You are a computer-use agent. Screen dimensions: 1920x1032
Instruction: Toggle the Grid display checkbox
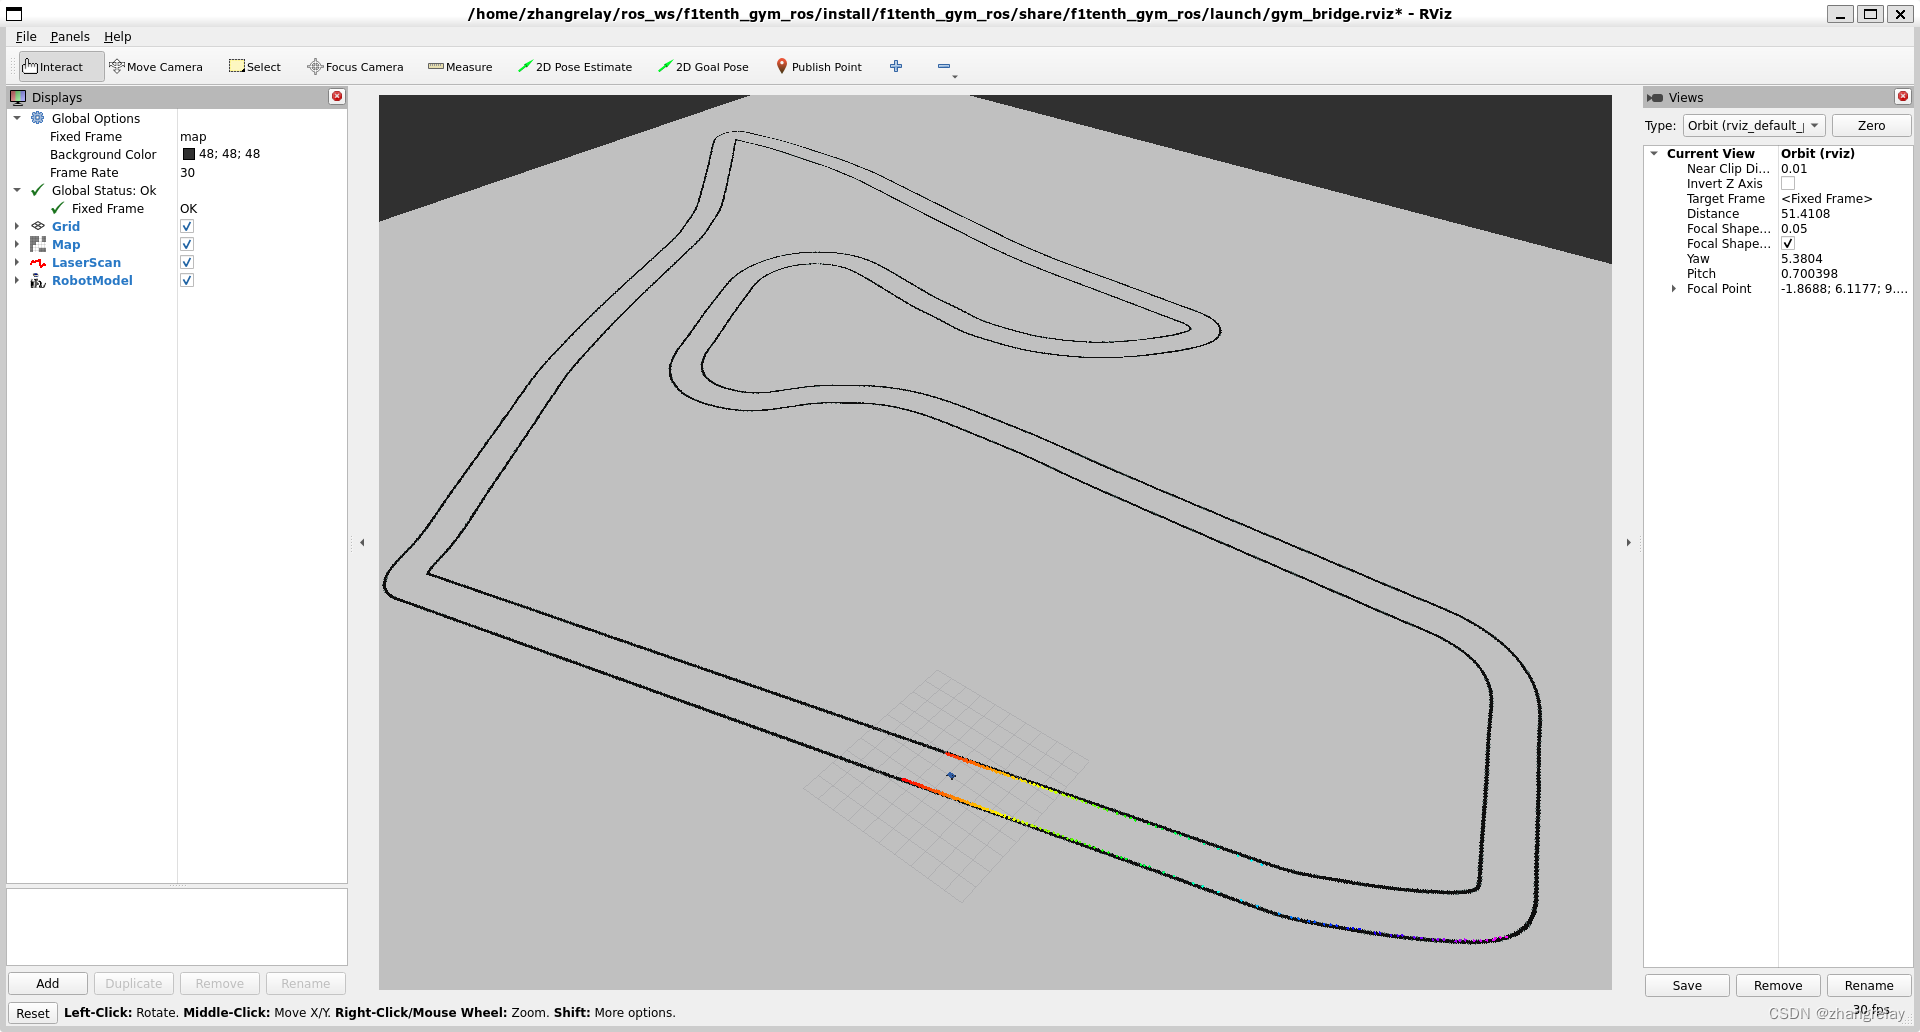187,227
